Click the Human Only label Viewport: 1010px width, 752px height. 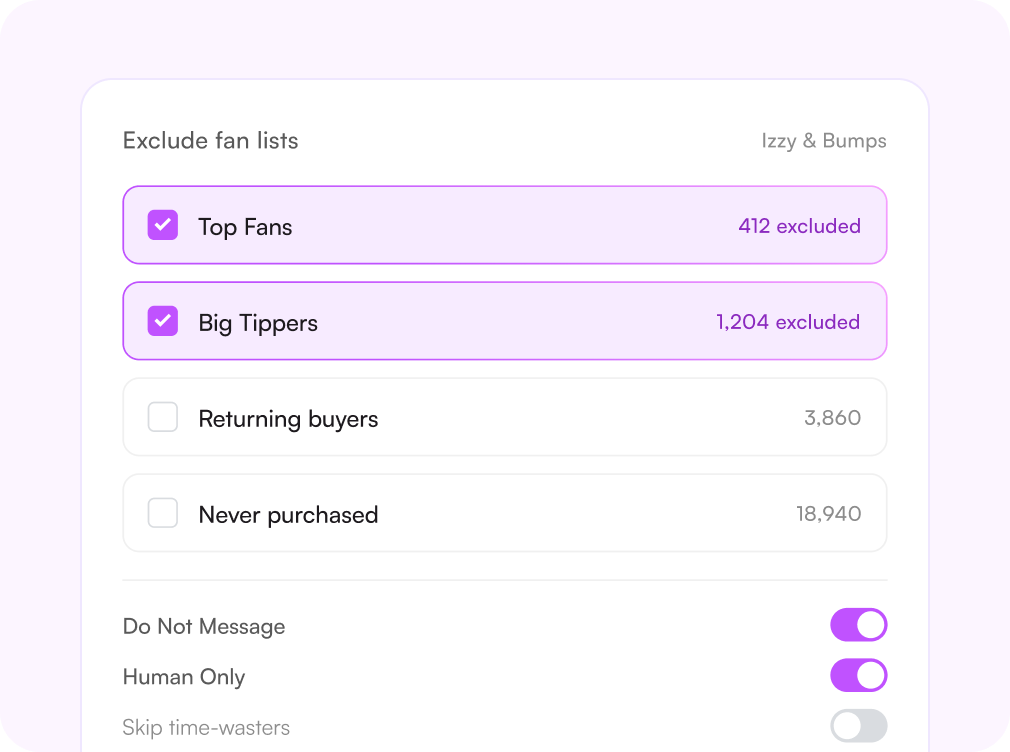click(x=184, y=677)
